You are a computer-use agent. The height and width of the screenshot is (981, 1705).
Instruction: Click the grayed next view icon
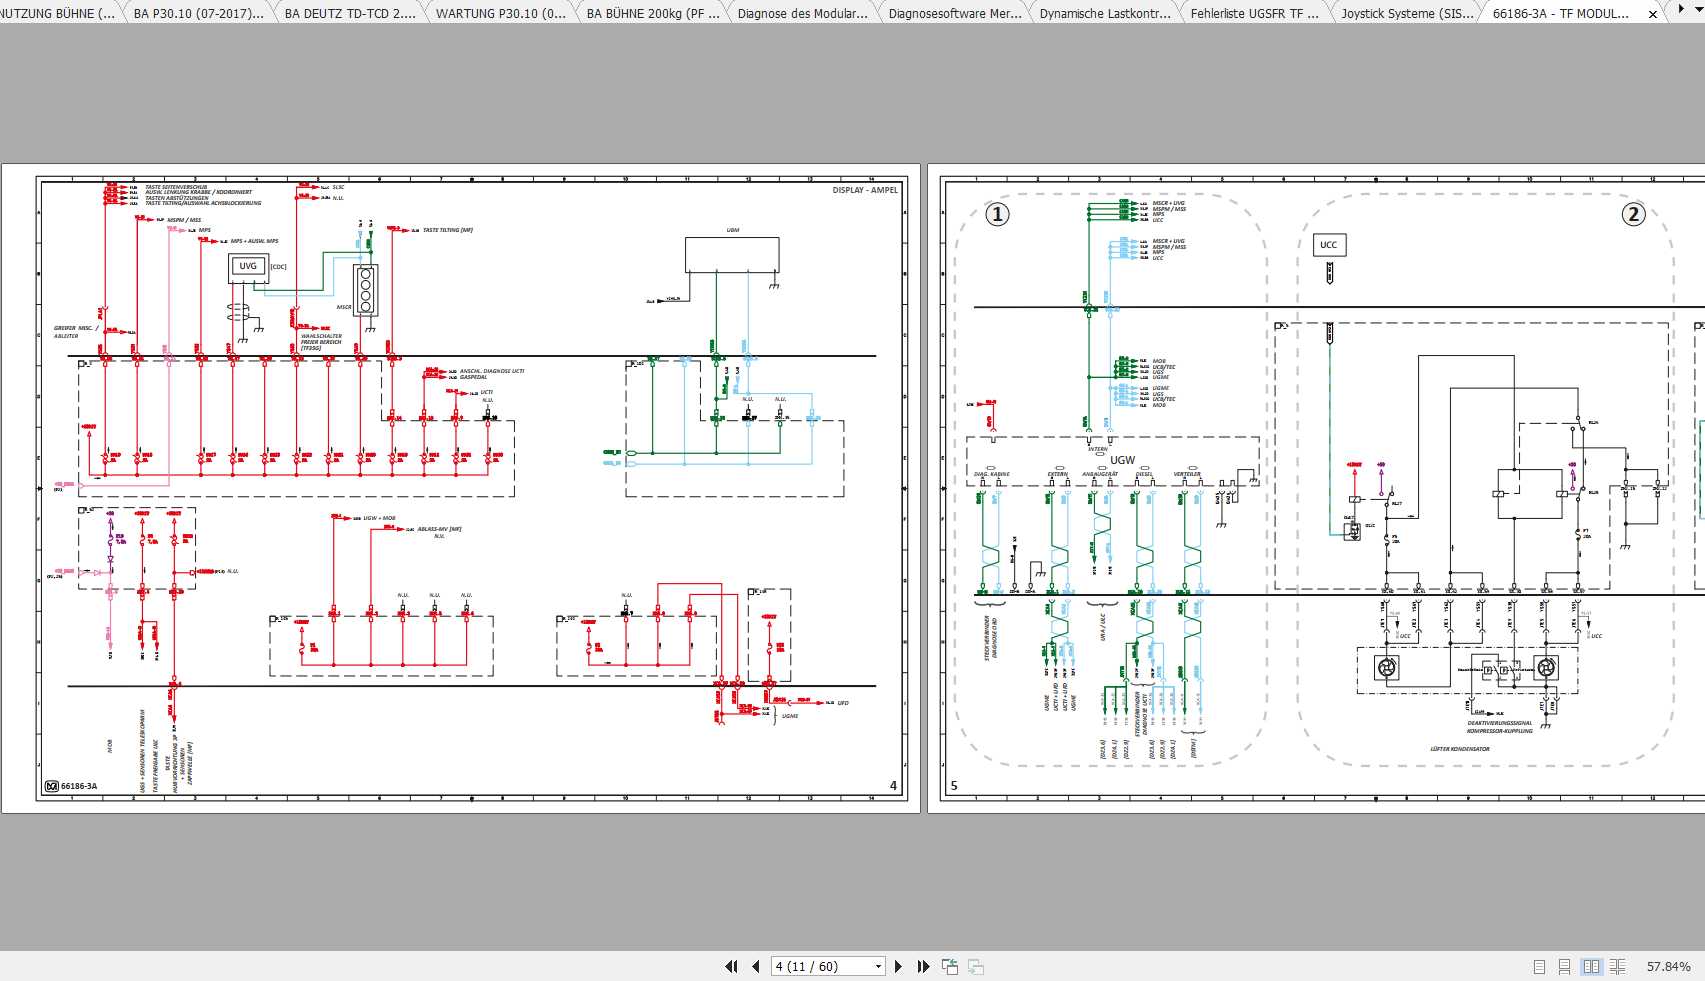click(976, 966)
